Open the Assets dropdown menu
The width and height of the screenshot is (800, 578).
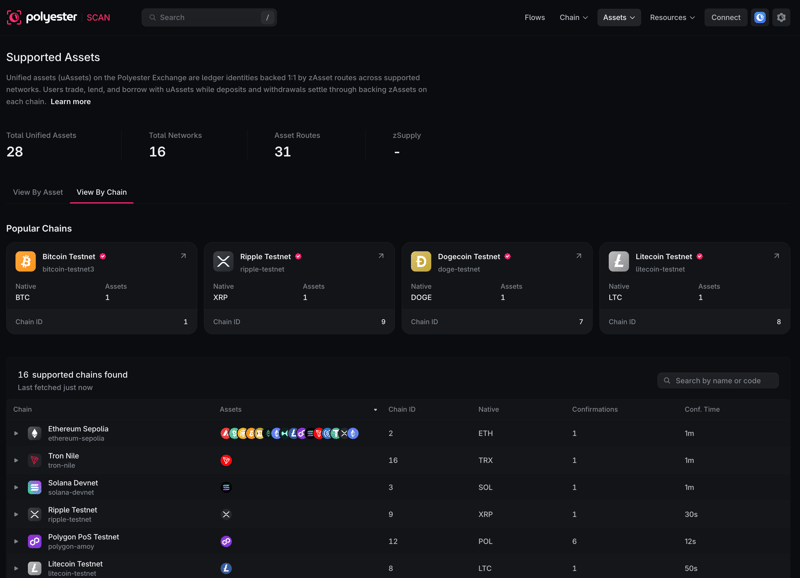(619, 17)
